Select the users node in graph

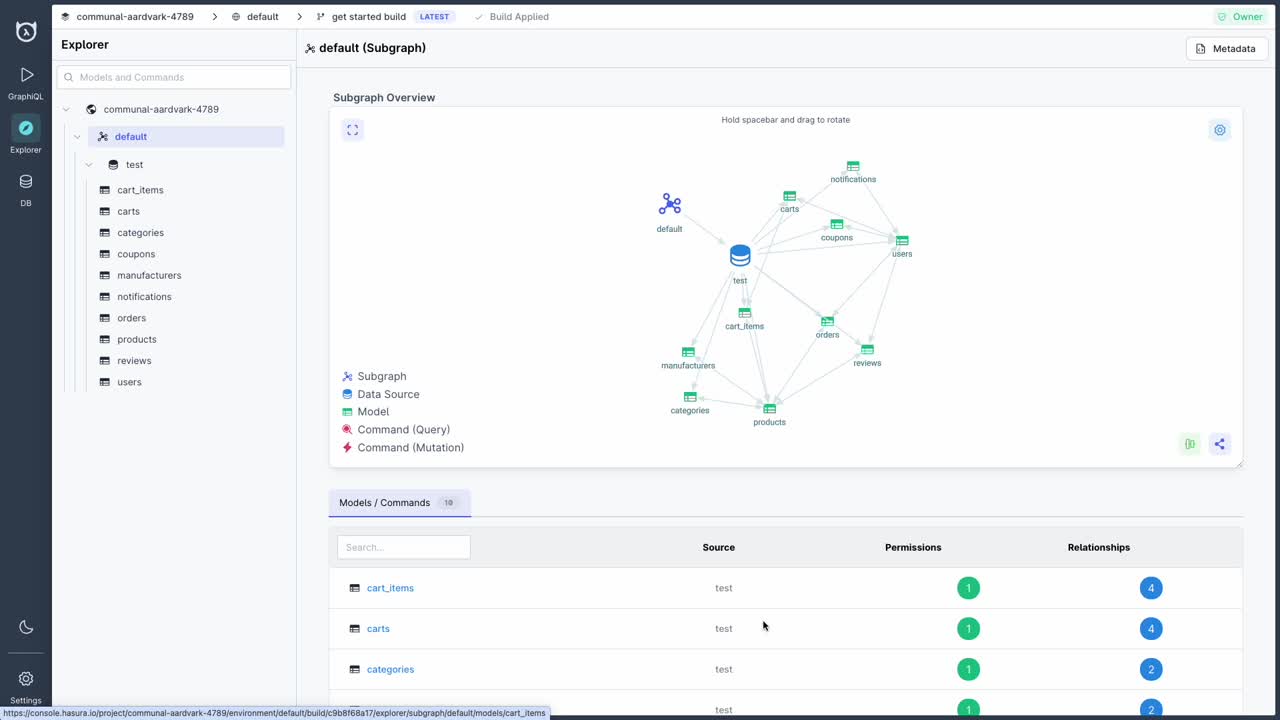(902, 240)
